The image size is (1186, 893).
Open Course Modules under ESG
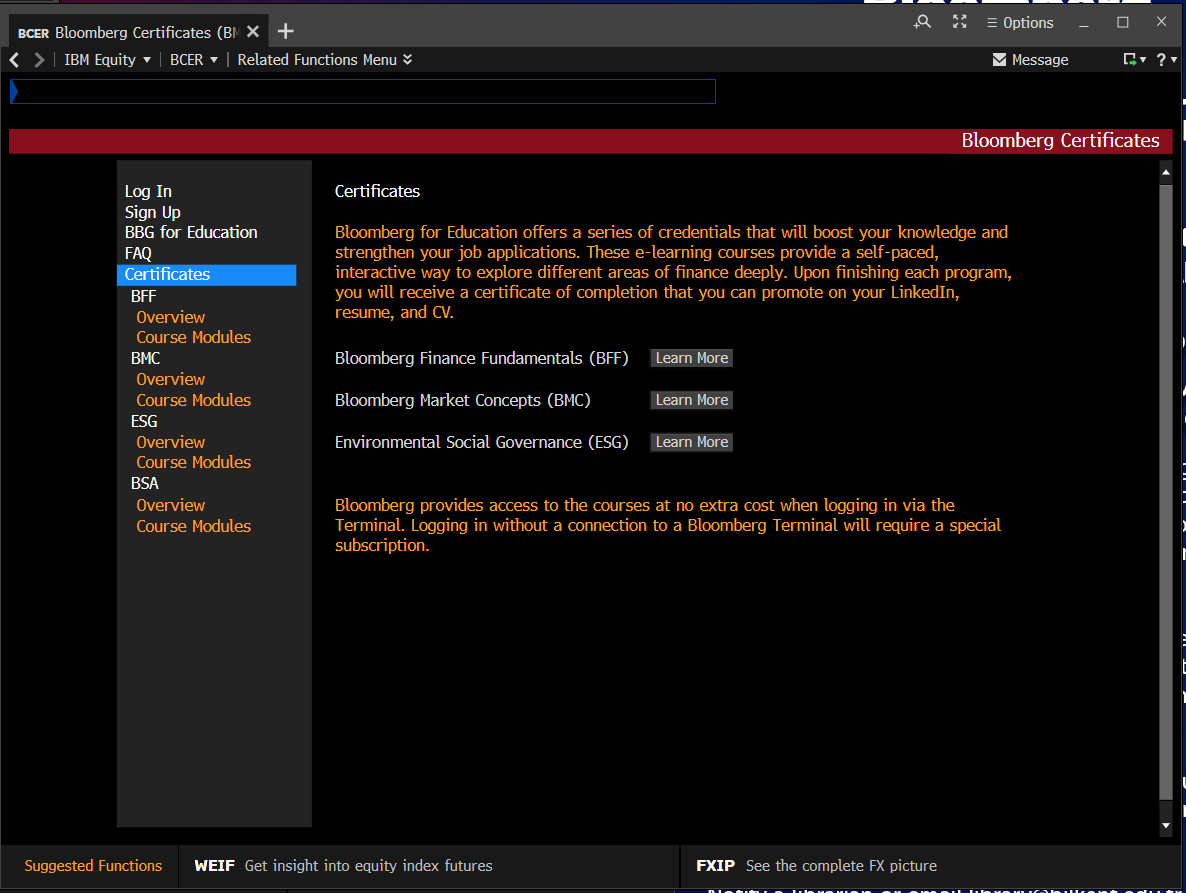(194, 462)
